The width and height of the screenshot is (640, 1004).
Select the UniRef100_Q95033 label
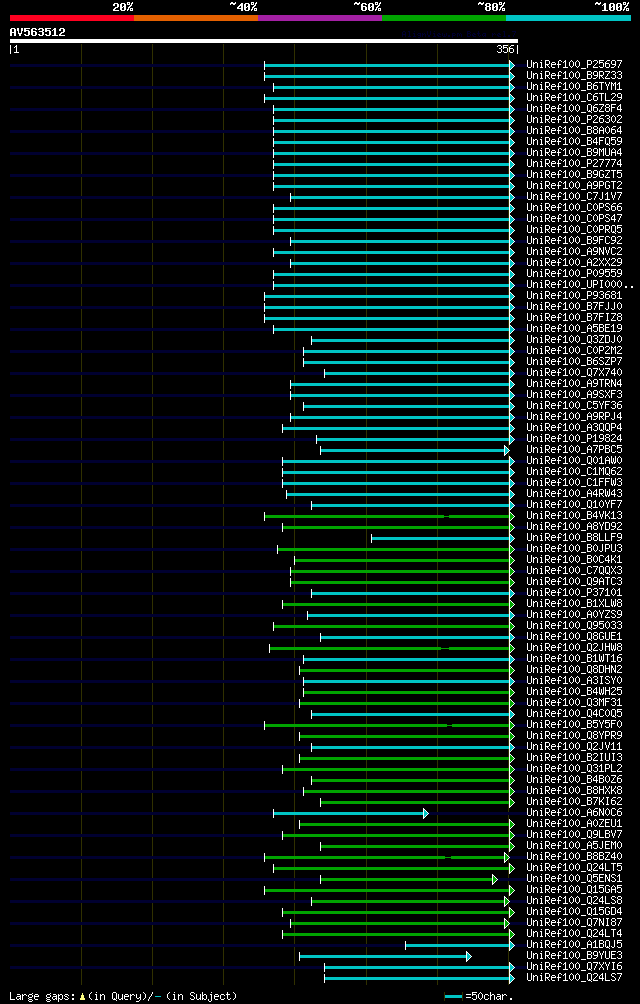pos(574,626)
